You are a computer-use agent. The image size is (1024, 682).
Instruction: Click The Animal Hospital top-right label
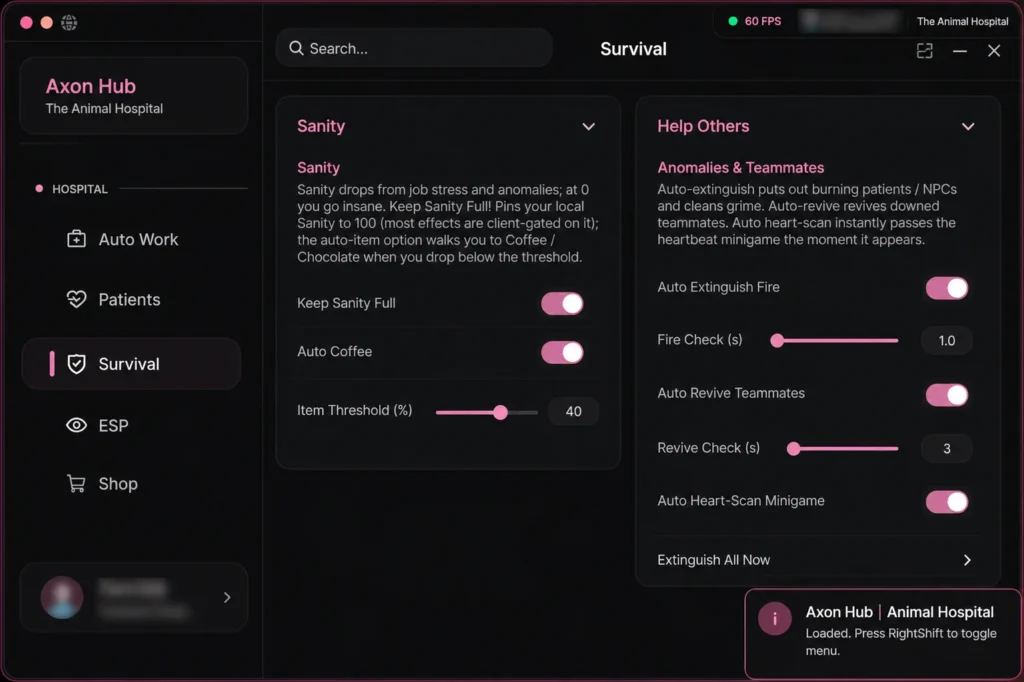(962, 22)
